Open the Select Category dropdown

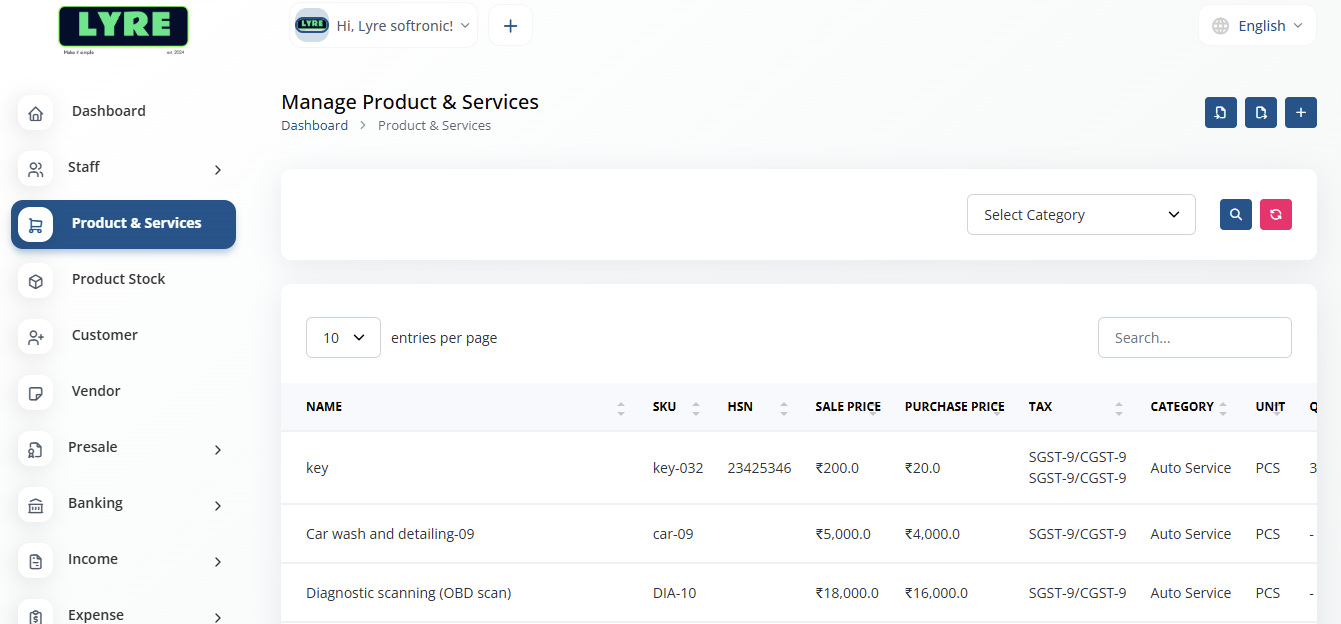click(1080, 215)
